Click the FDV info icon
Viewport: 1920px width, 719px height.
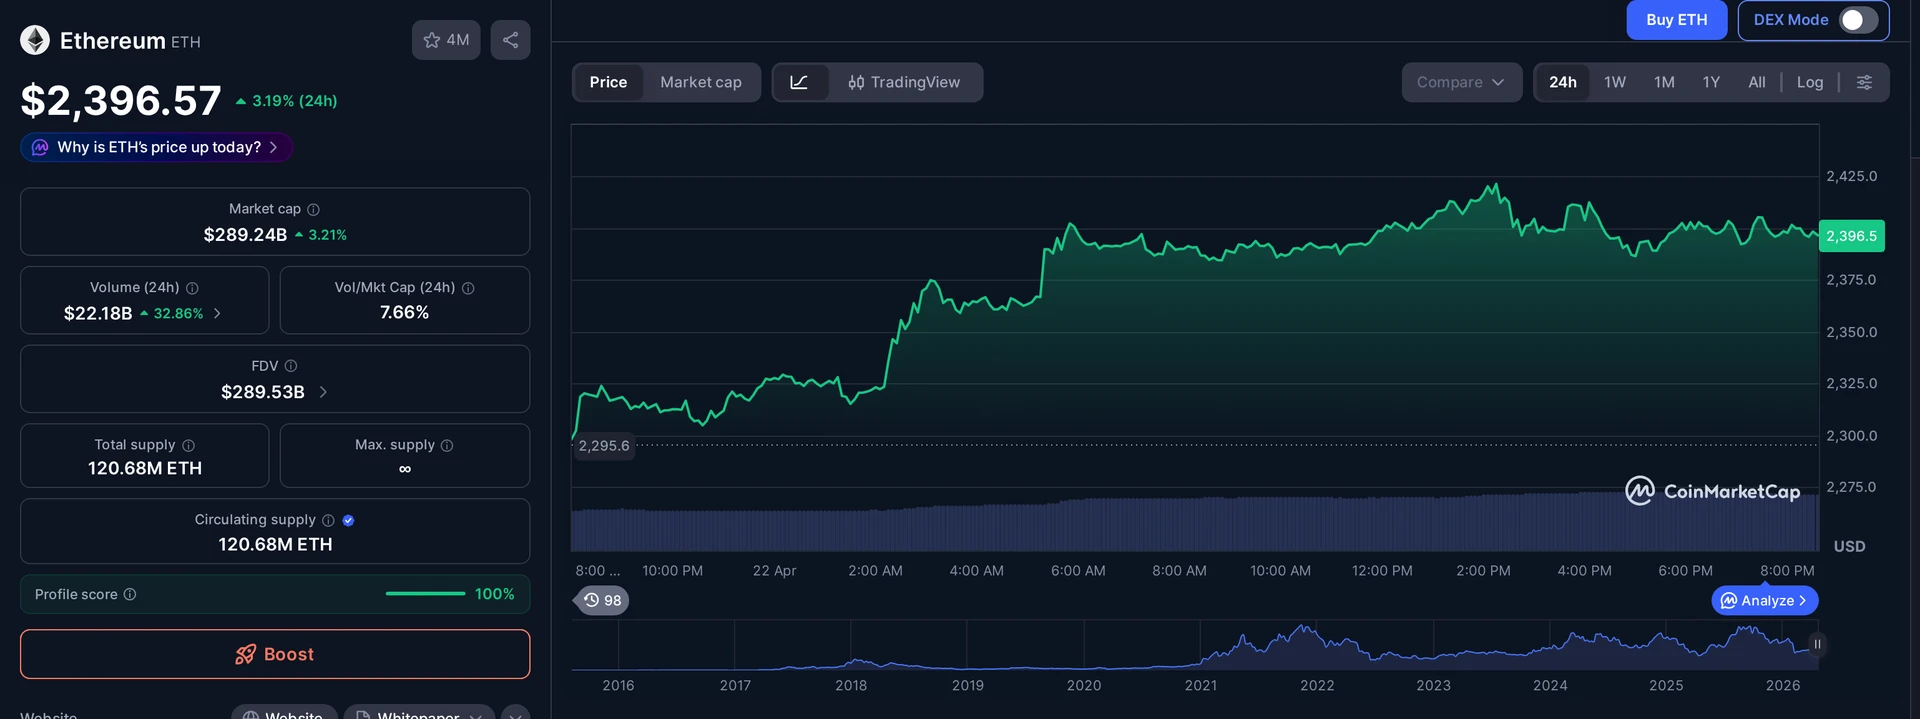(x=291, y=366)
